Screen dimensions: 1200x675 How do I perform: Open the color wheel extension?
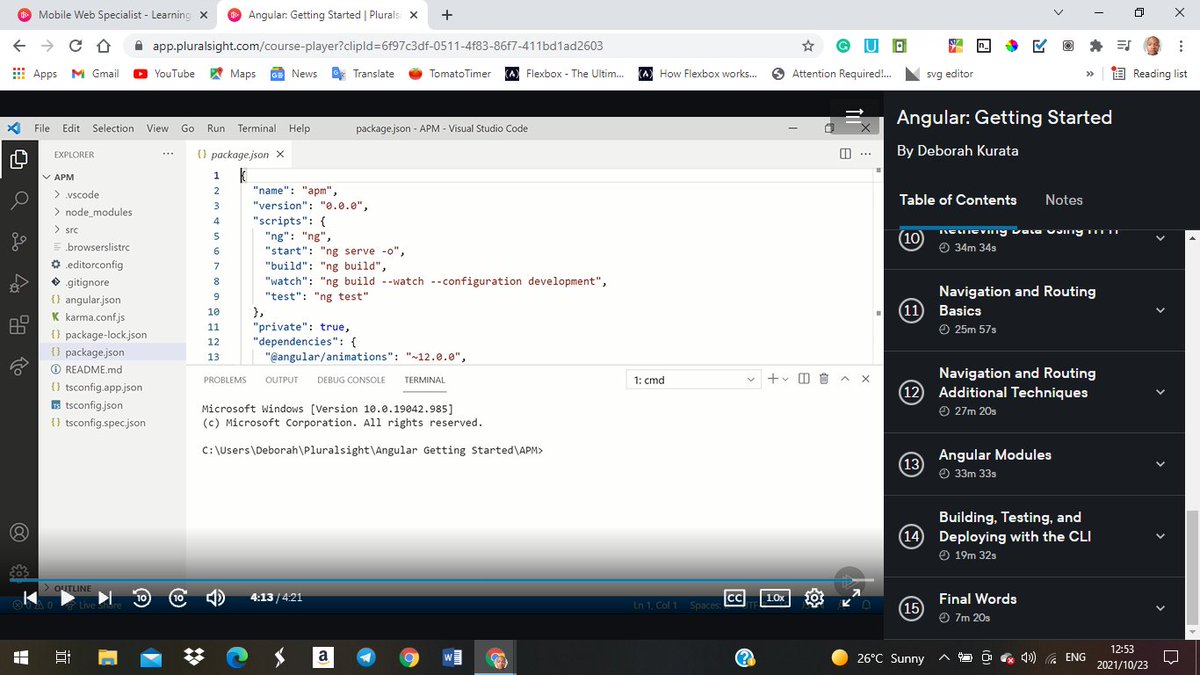pos(1011,46)
